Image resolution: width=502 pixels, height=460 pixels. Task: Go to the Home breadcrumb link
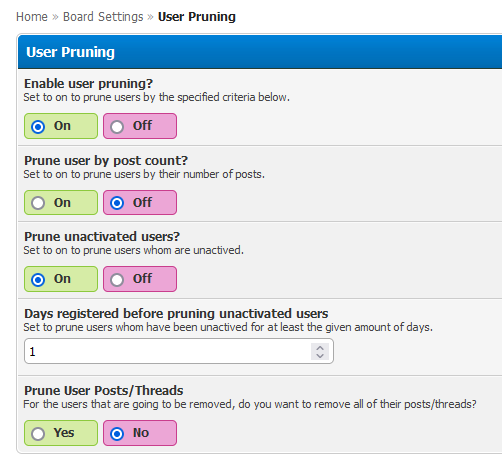click(x=32, y=17)
